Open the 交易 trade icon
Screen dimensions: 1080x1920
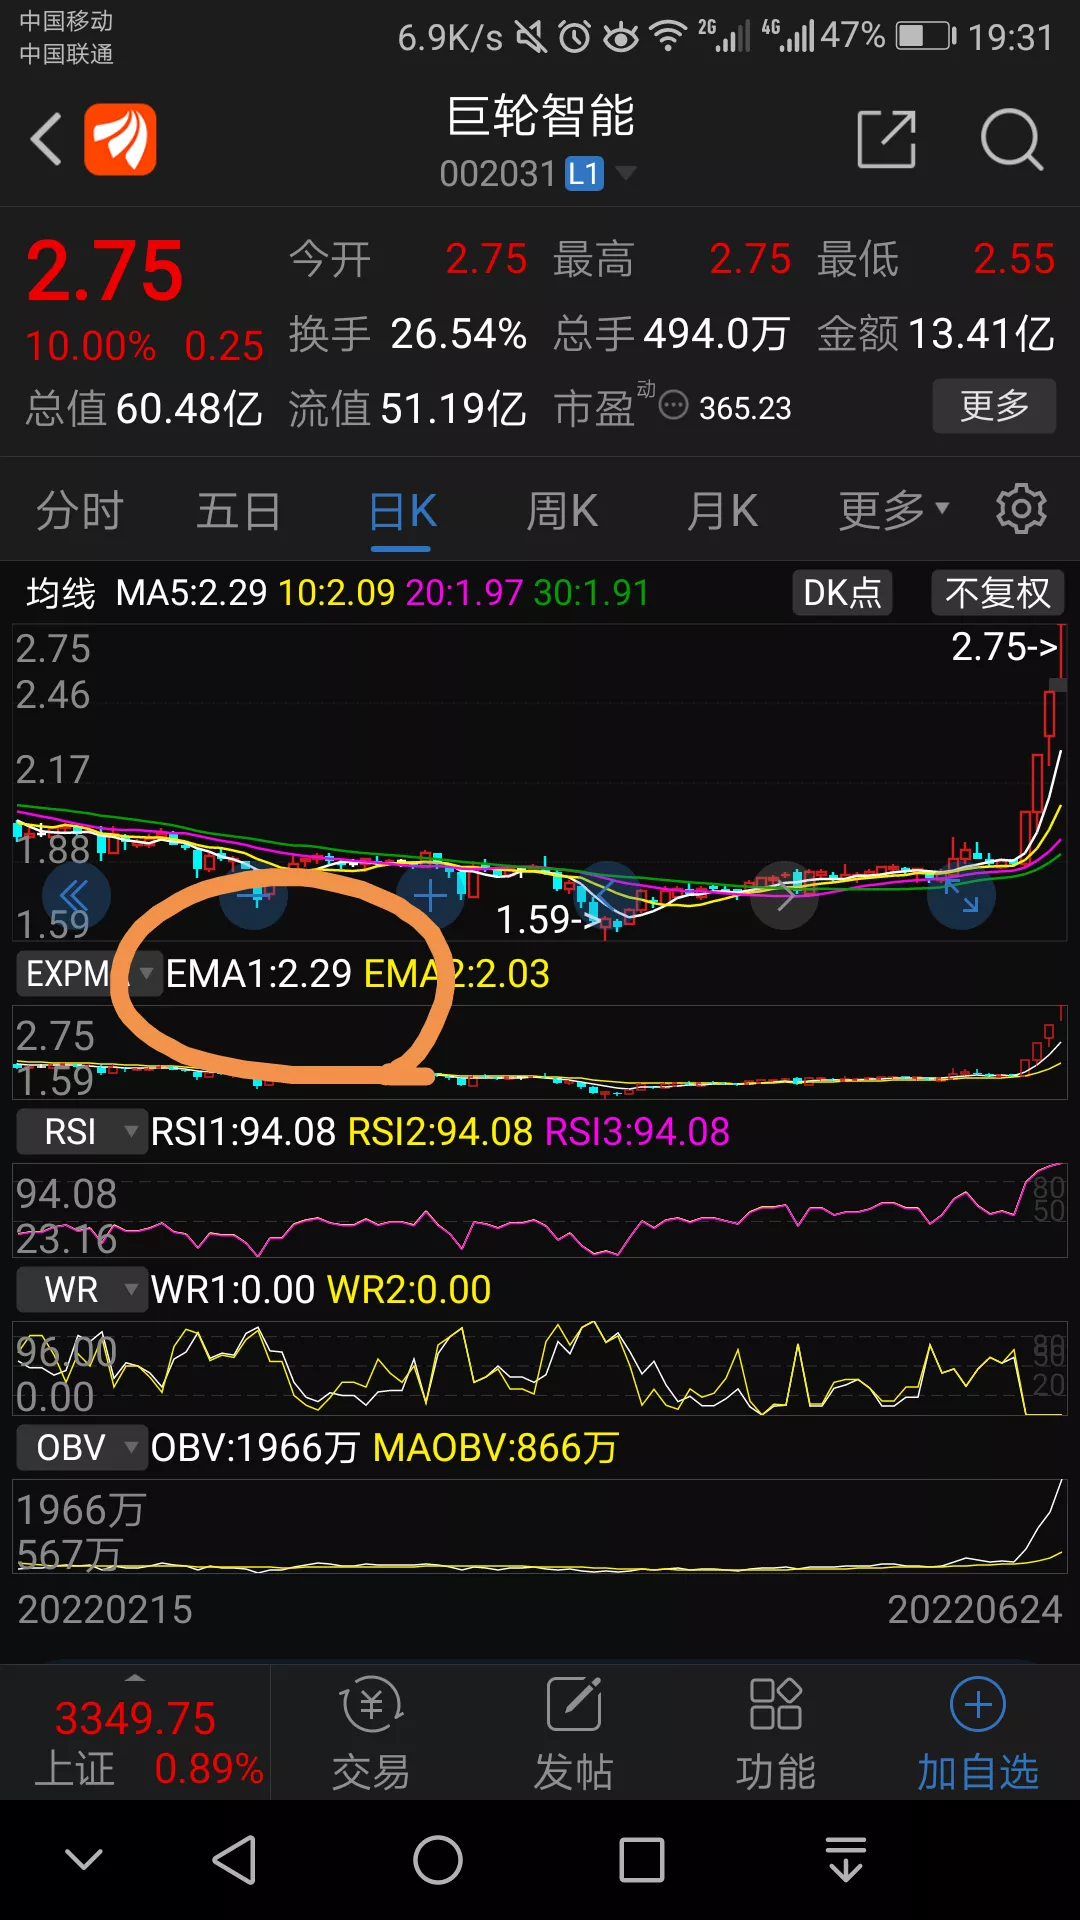click(x=371, y=1734)
